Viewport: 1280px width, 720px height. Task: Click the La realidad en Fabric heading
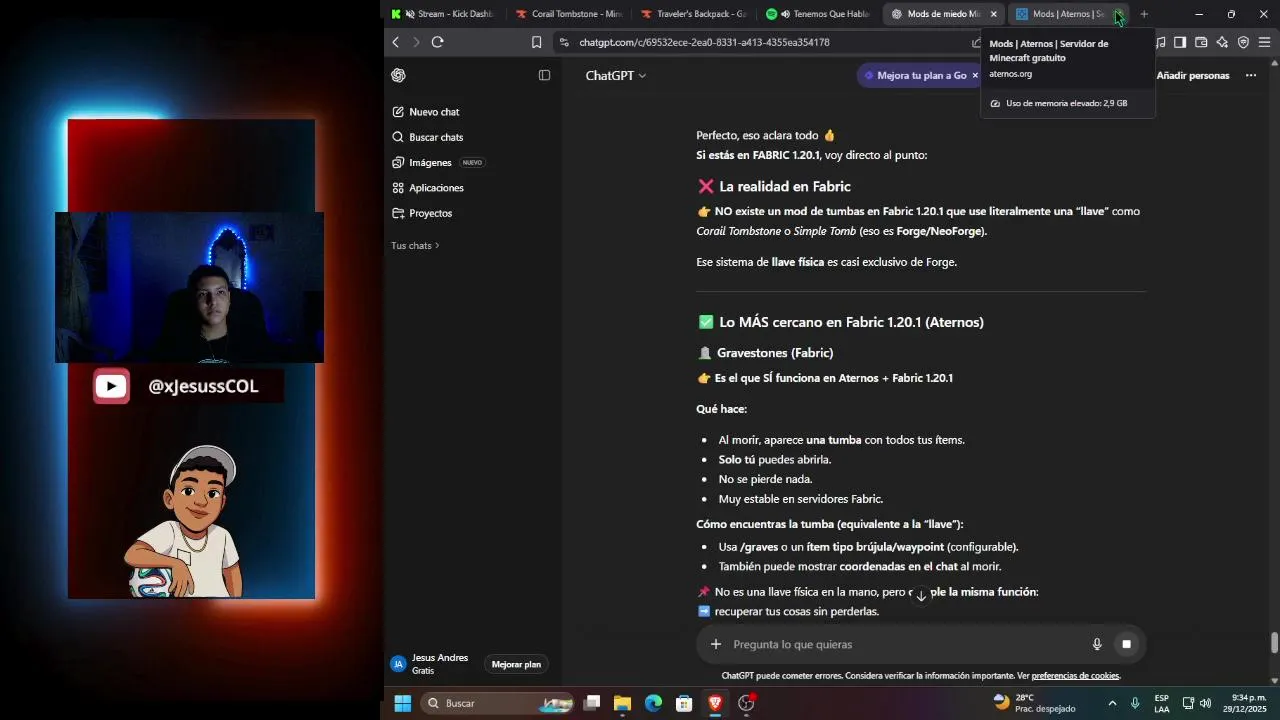coord(785,186)
